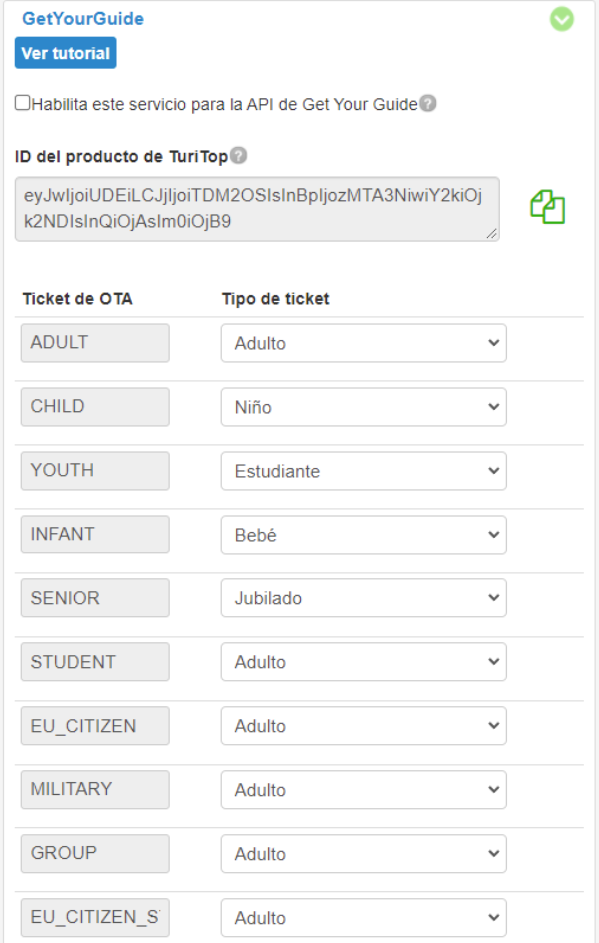Open the ADULT ticket type dropdown
599x943 pixels.
coord(363,343)
